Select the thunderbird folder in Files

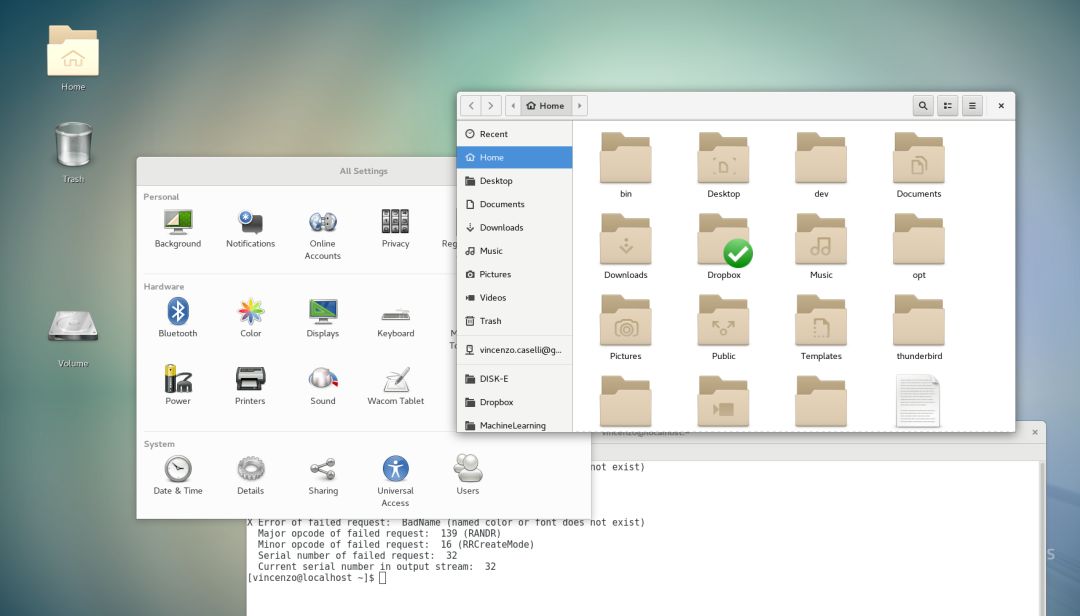click(x=919, y=328)
